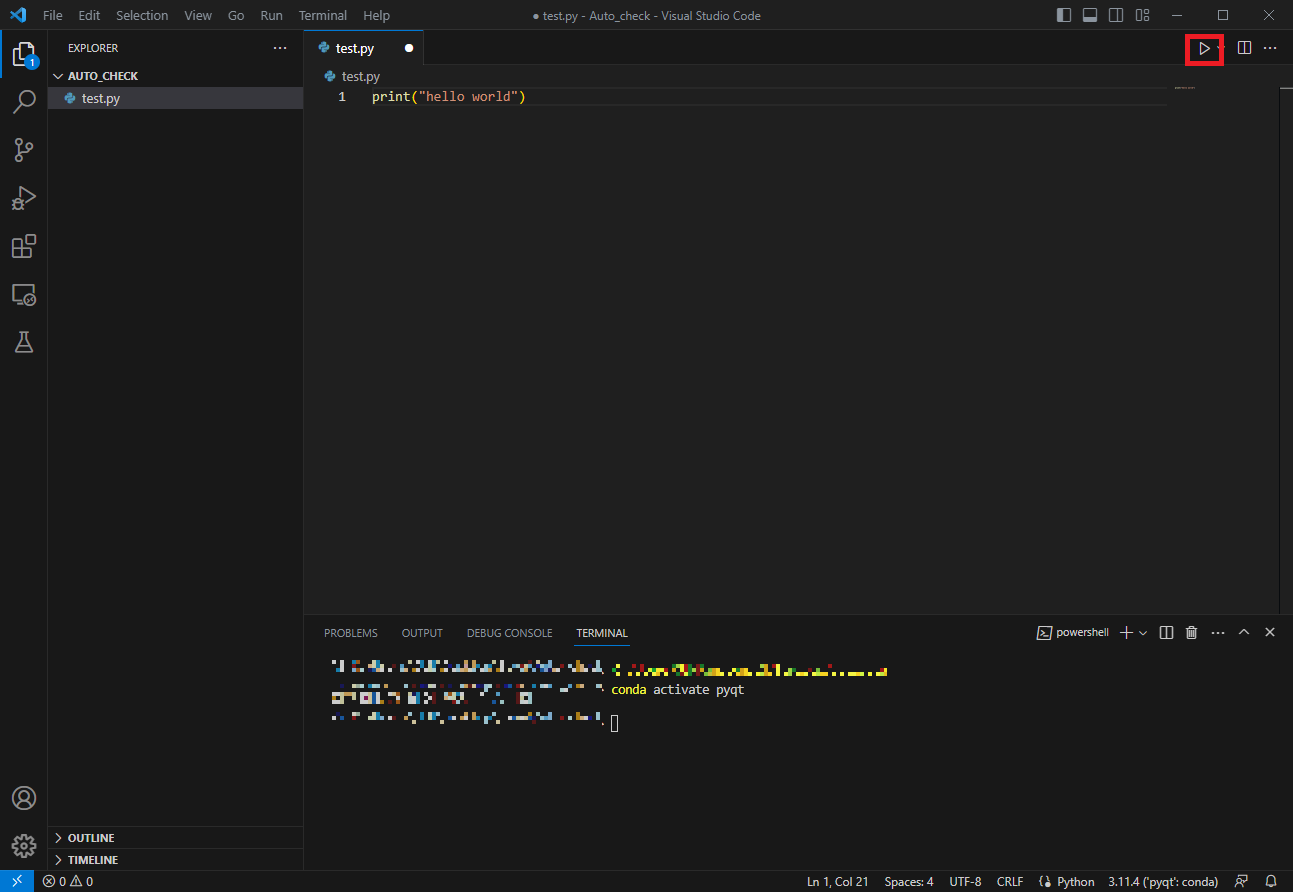Image resolution: width=1293 pixels, height=892 pixels.
Task: Open the Remote Explorer view
Action: (24, 295)
